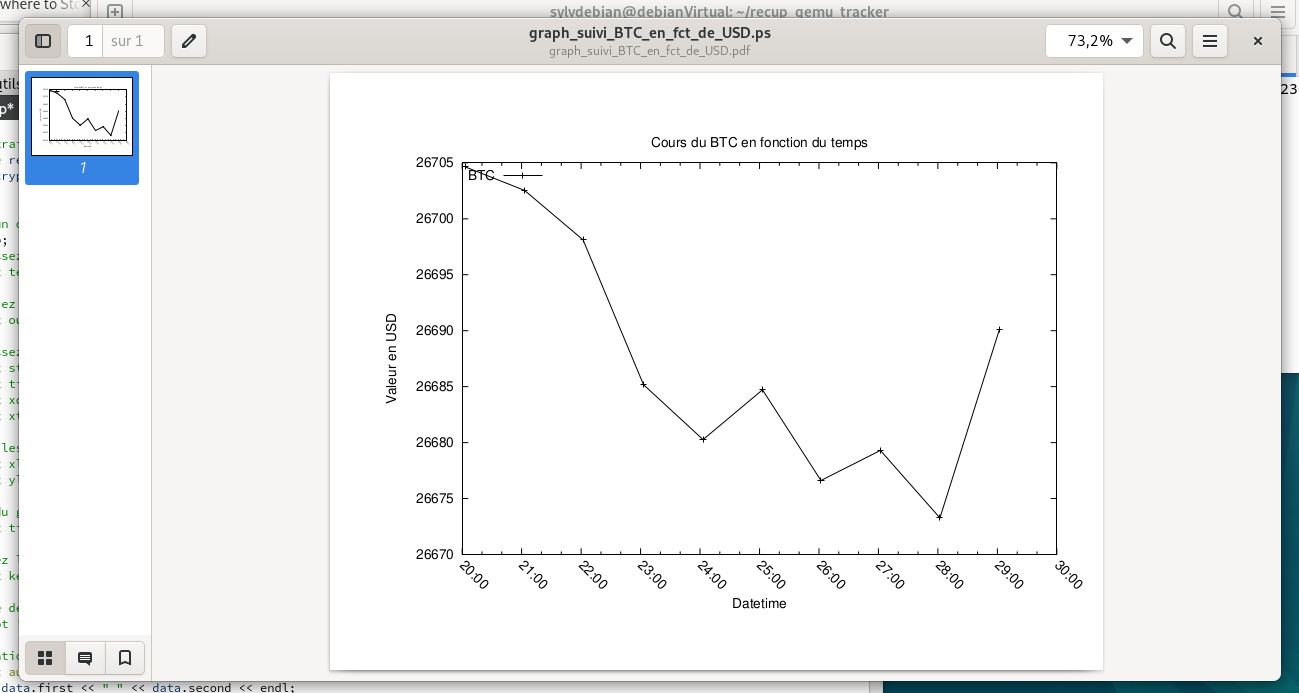Image resolution: width=1299 pixels, height=693 pixels.
Task: Click the data point at 28:00 on the graph
Action: (939, 517)
